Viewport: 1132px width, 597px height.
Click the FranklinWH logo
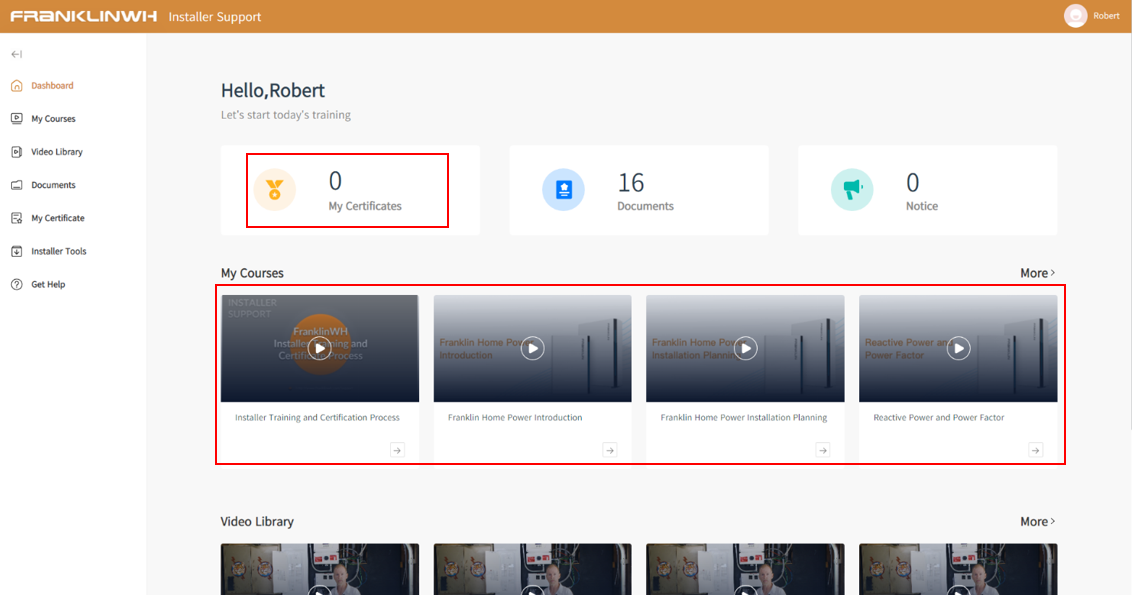(83, 16)
